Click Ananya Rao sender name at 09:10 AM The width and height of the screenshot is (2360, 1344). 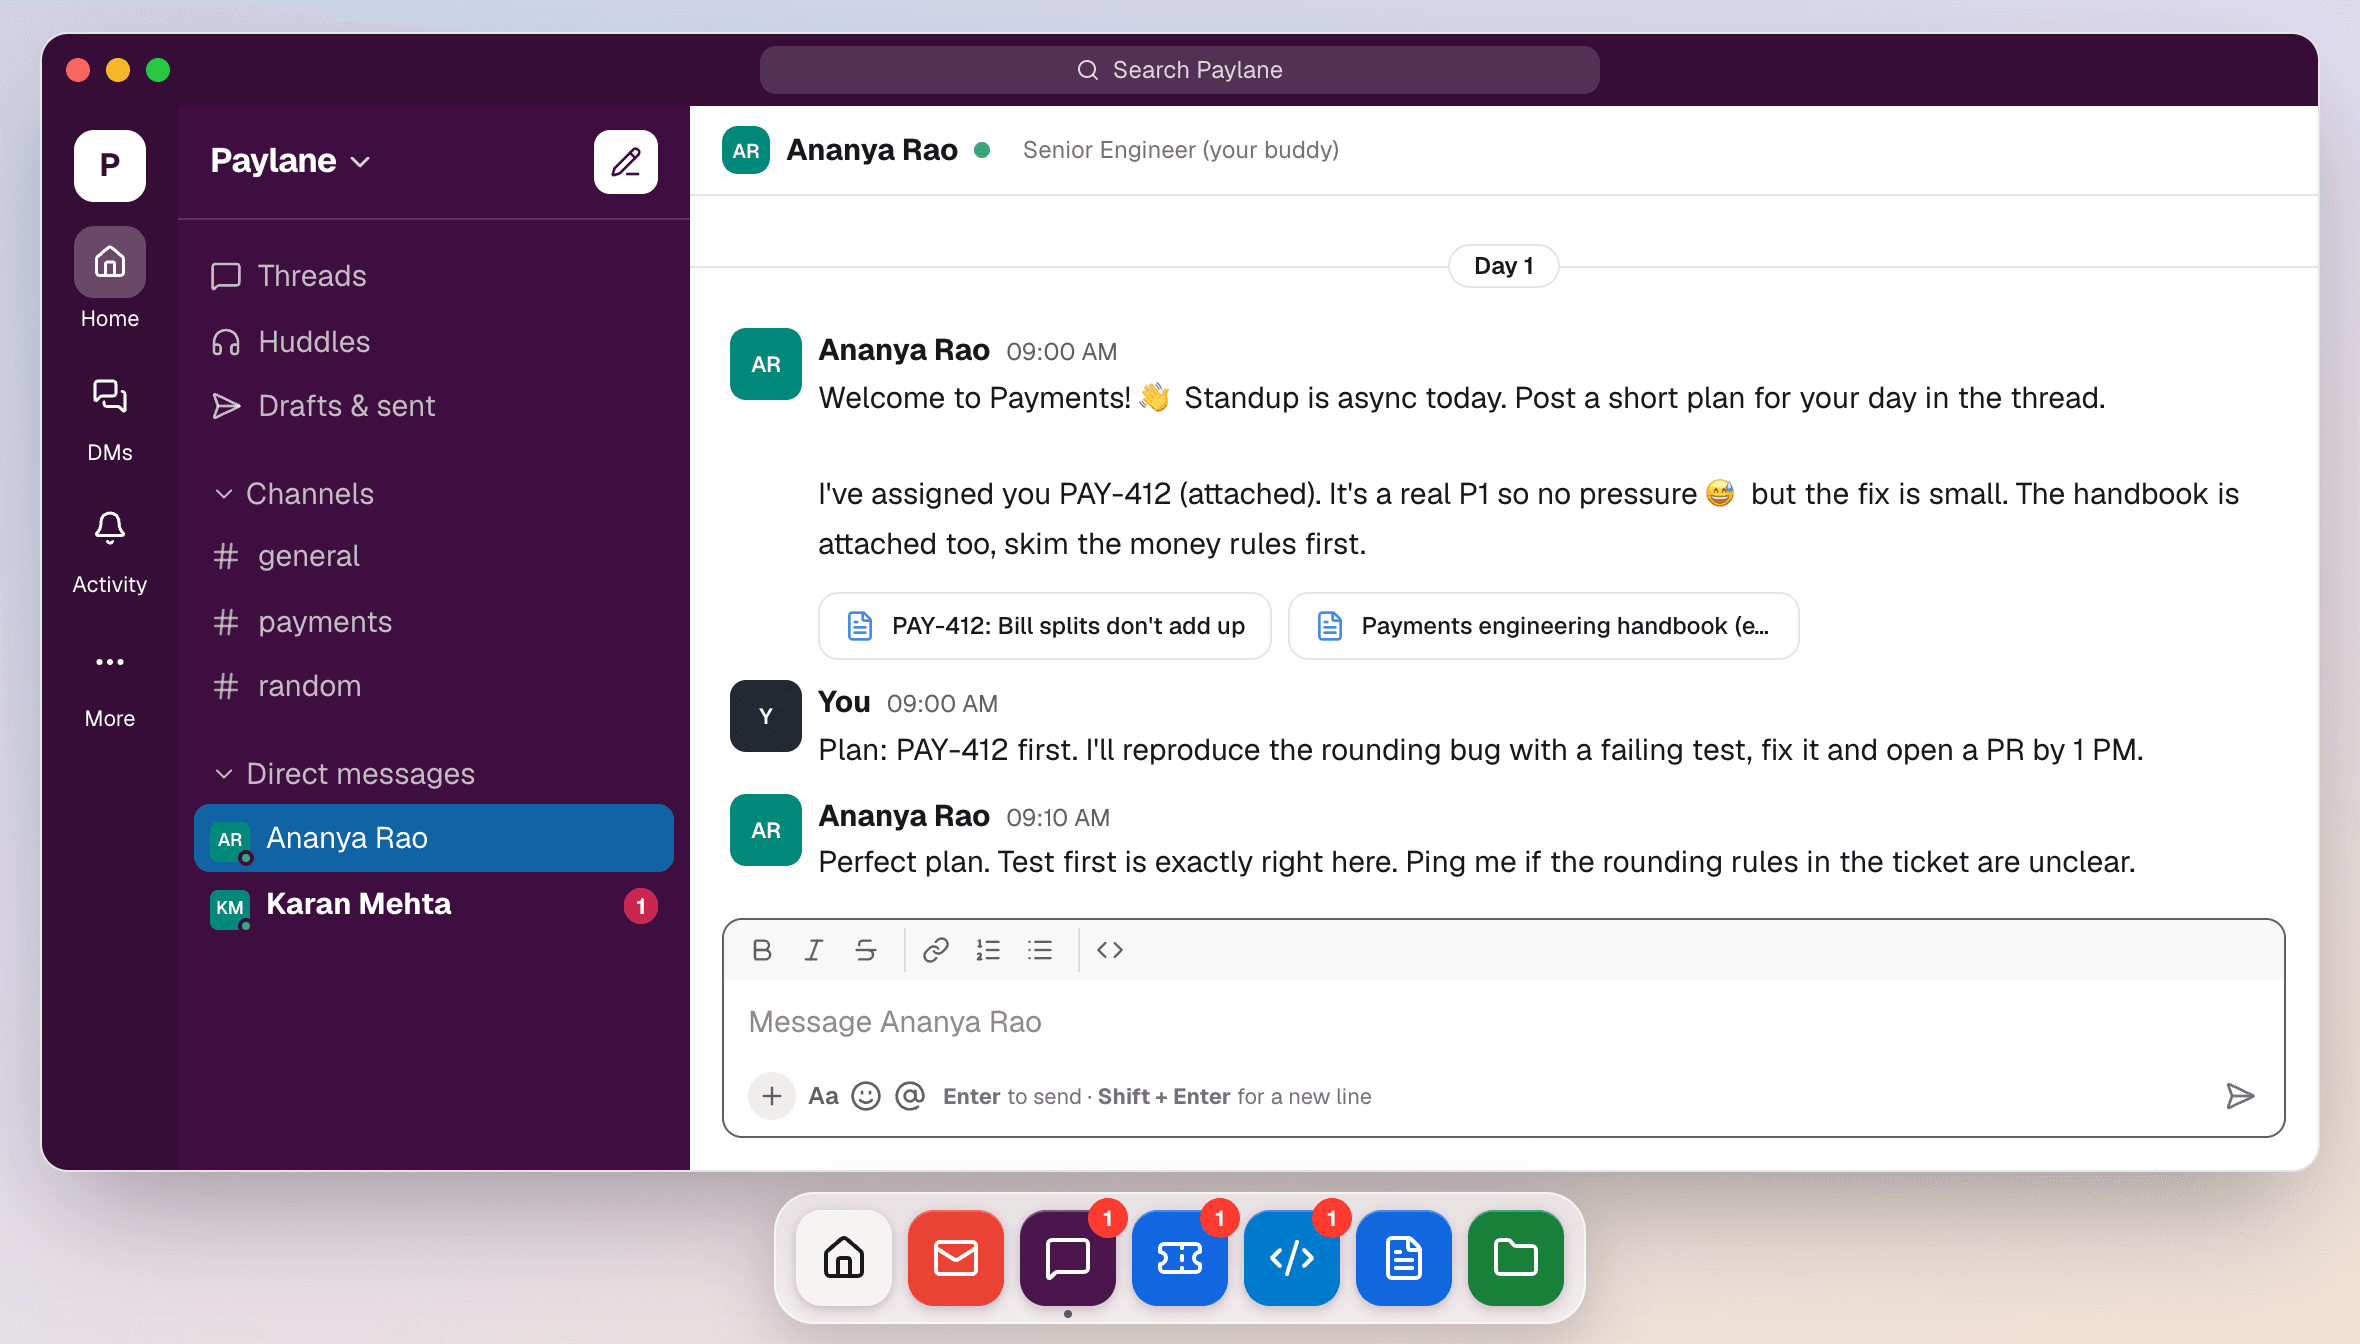(x=904, y=816)
